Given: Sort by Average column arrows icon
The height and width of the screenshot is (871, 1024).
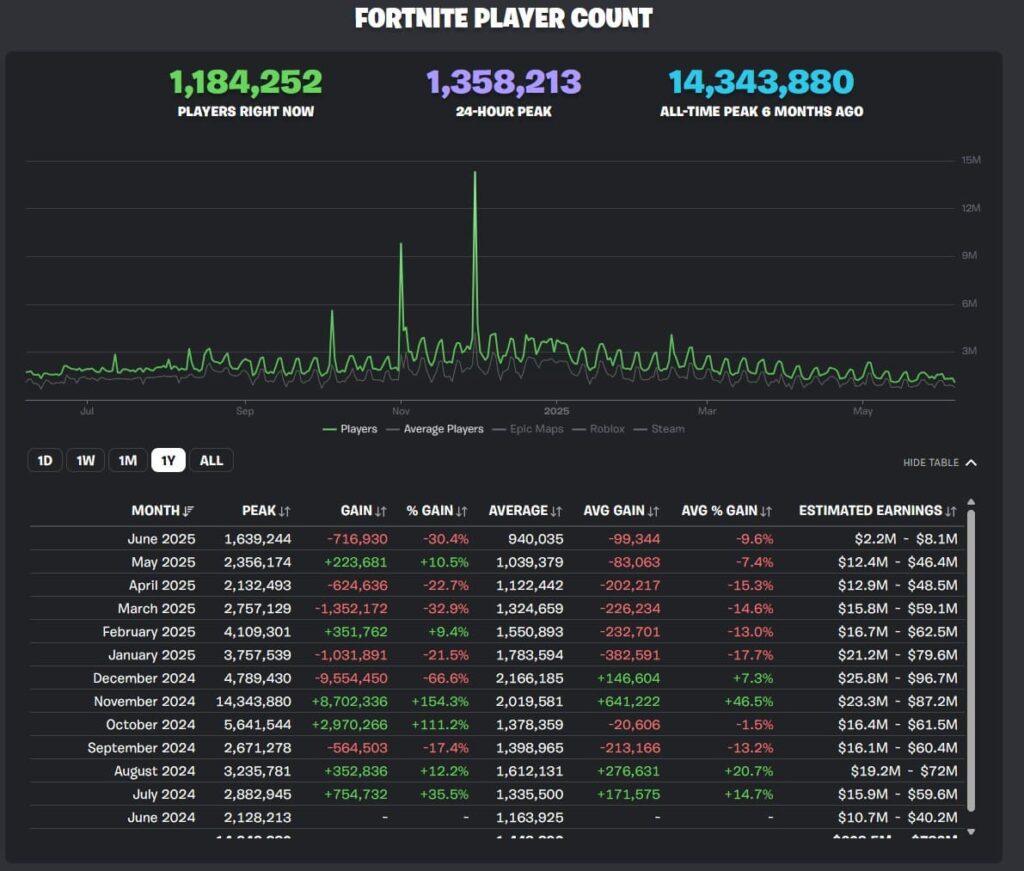Looking at the screenshot, I should [556, 511].
